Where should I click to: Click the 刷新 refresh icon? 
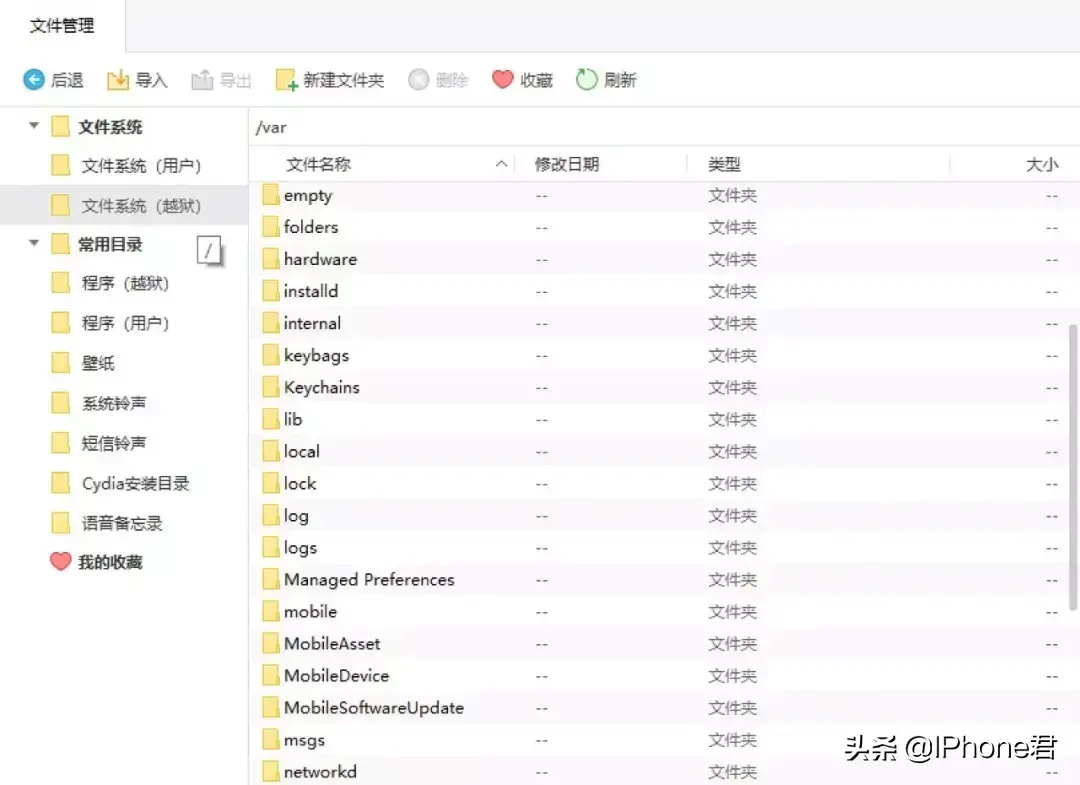[587, 80]
